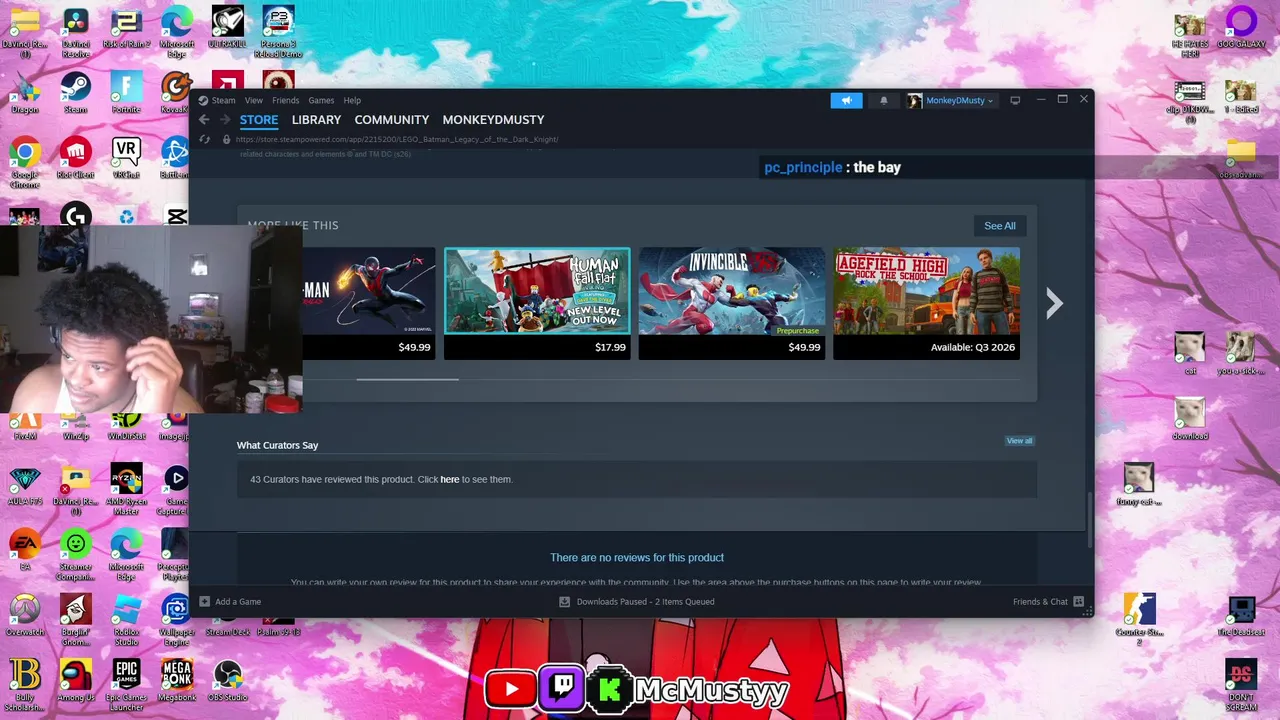Click the Steam page vertical scrollbar
Image resolution: width=1280 pixels, height=720 pixels.
(1089, 520)
